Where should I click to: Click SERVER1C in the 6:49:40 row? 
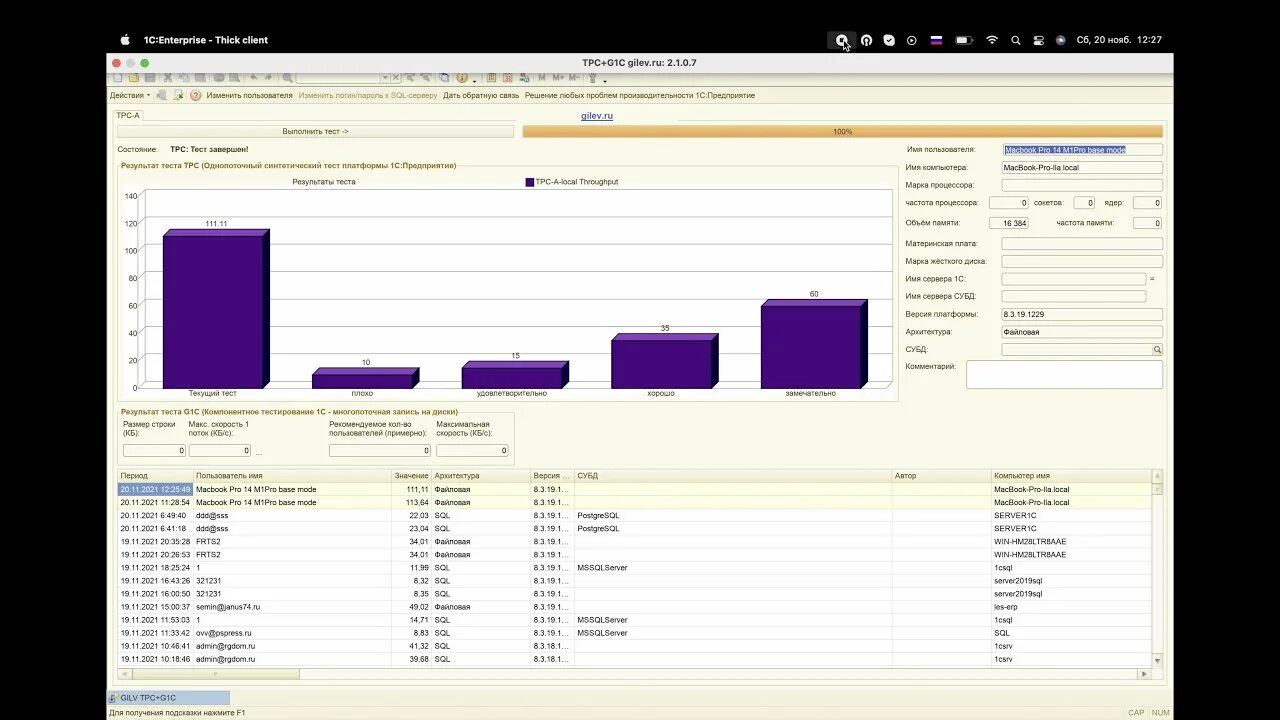click(x=1014, y=515)
